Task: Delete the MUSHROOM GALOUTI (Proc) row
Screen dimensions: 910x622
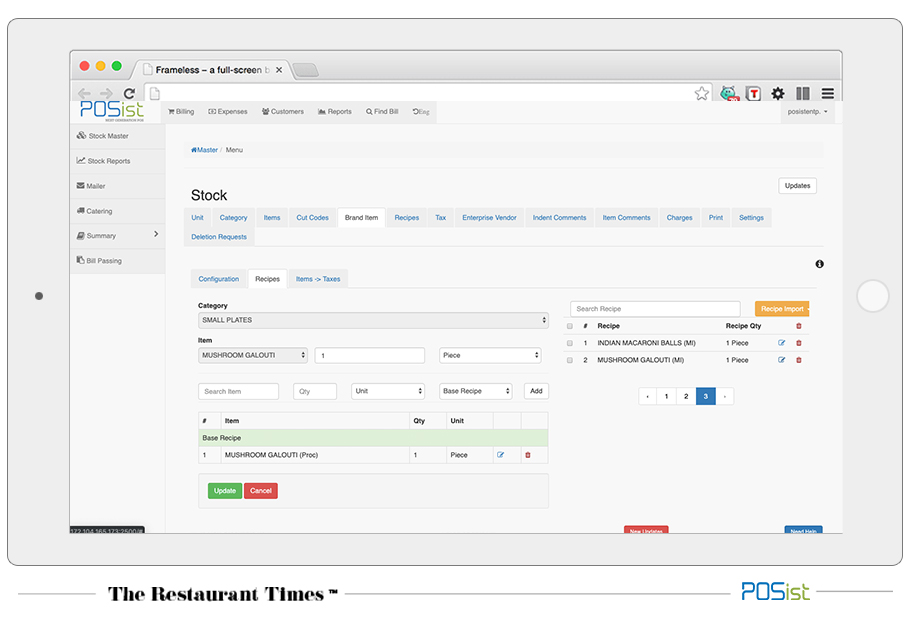Action: tap(528, 455)
